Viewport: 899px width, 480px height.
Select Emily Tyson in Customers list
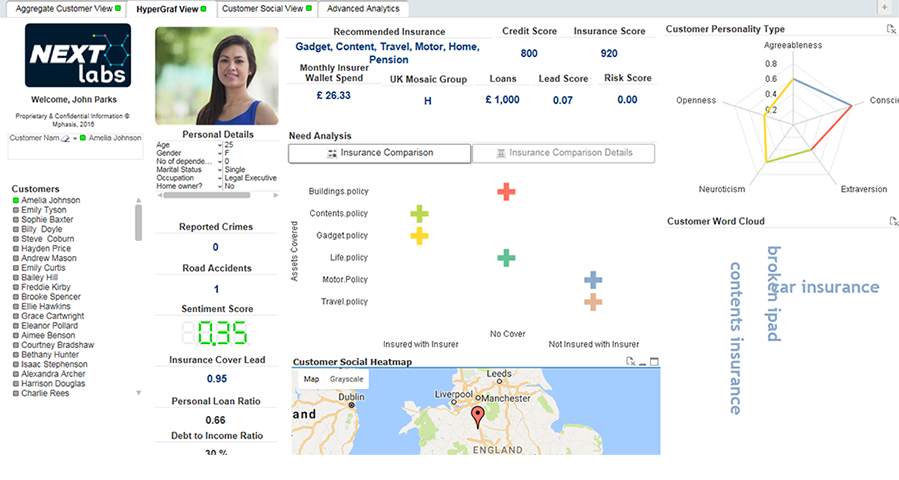pos(44,210)
